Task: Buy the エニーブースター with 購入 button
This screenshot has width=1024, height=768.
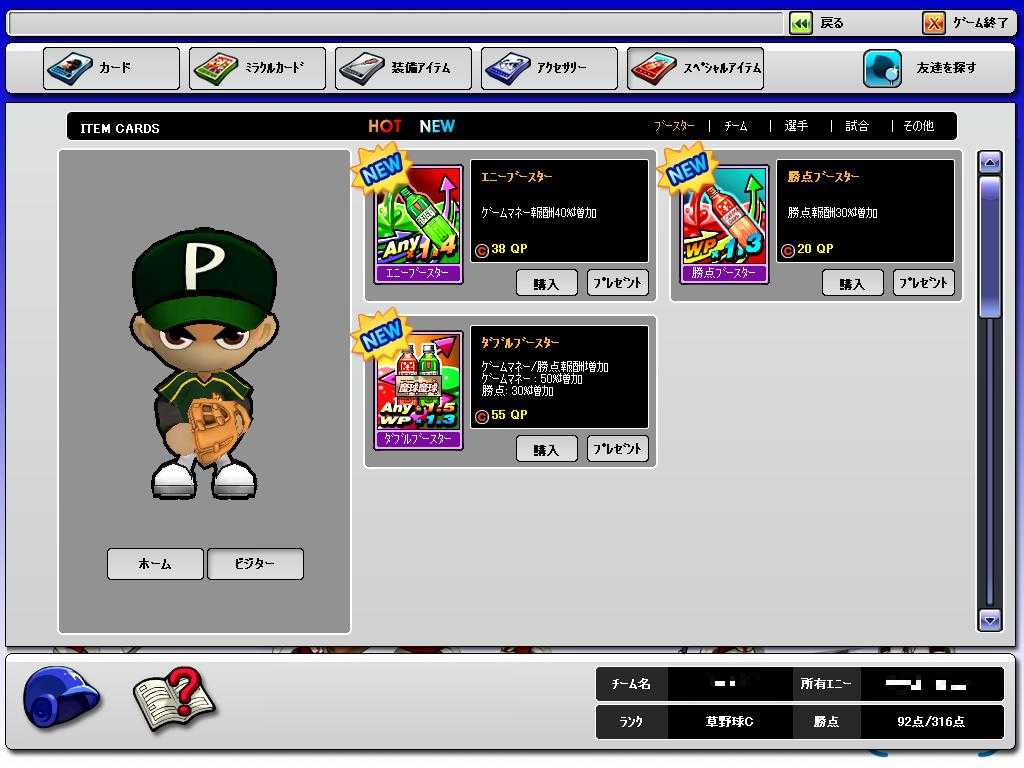Action: 547,283
